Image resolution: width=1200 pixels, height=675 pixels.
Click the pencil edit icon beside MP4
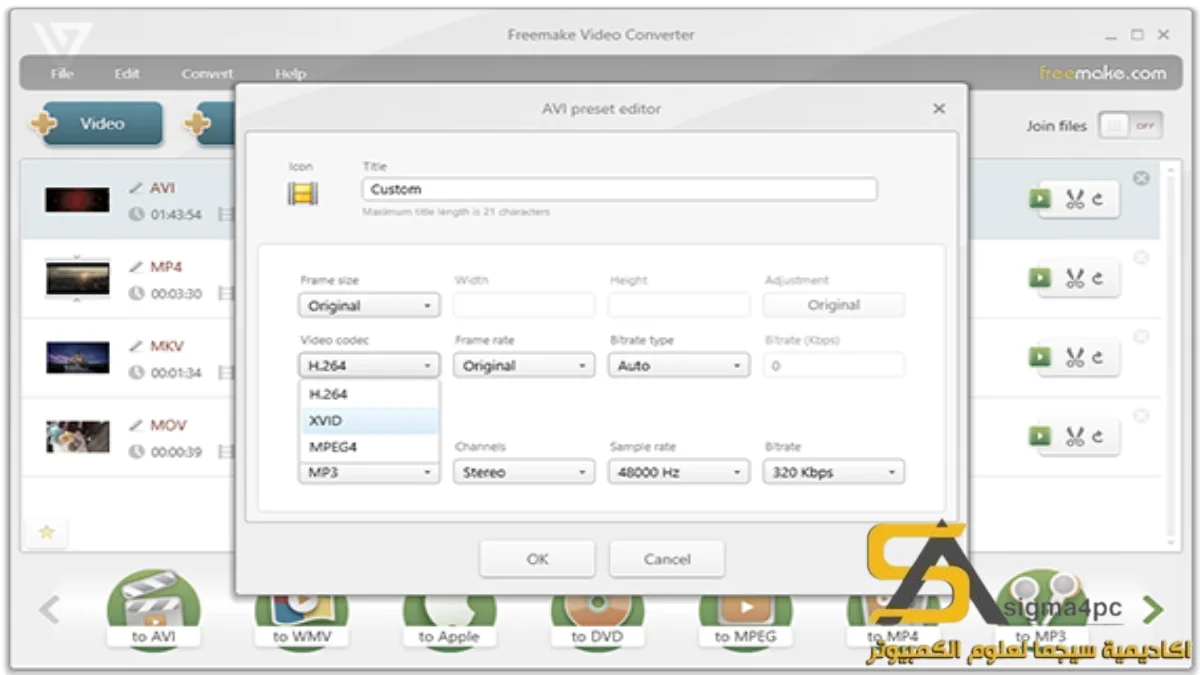136,267
